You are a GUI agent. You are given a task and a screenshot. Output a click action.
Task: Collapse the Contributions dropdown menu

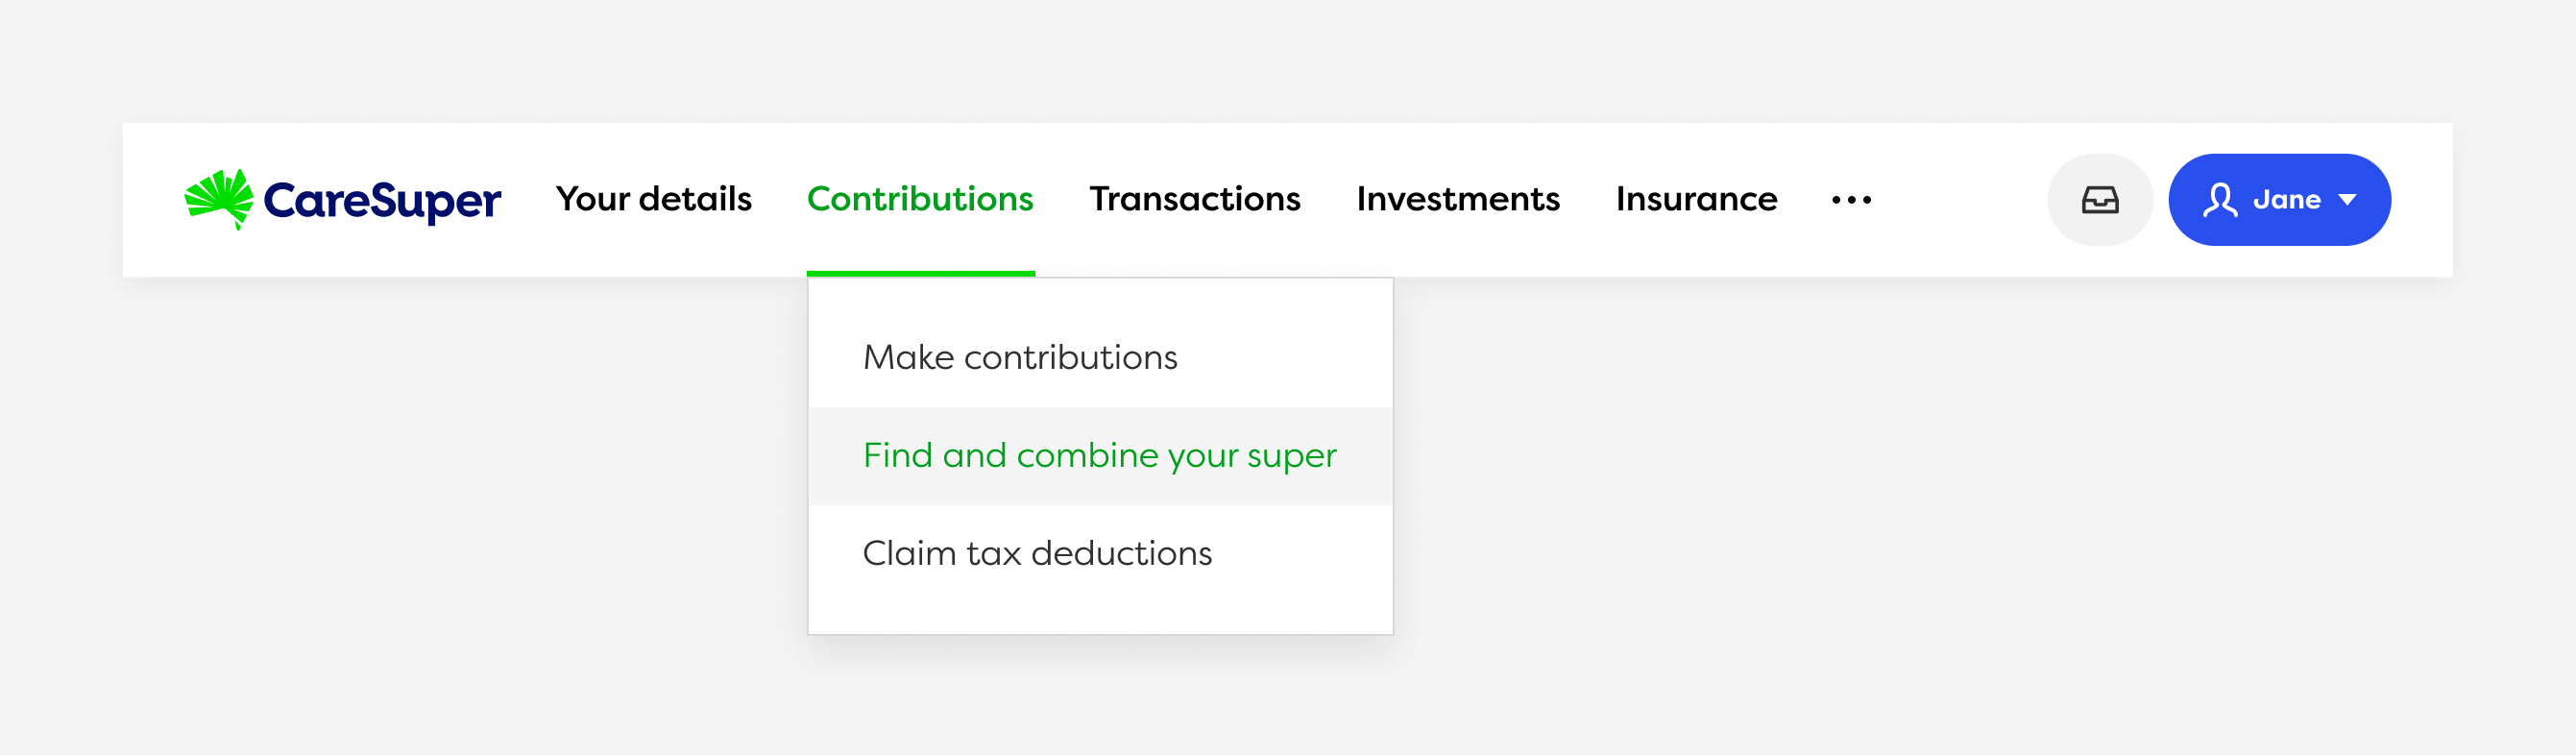pyautogui.click(x=920, y=198)
